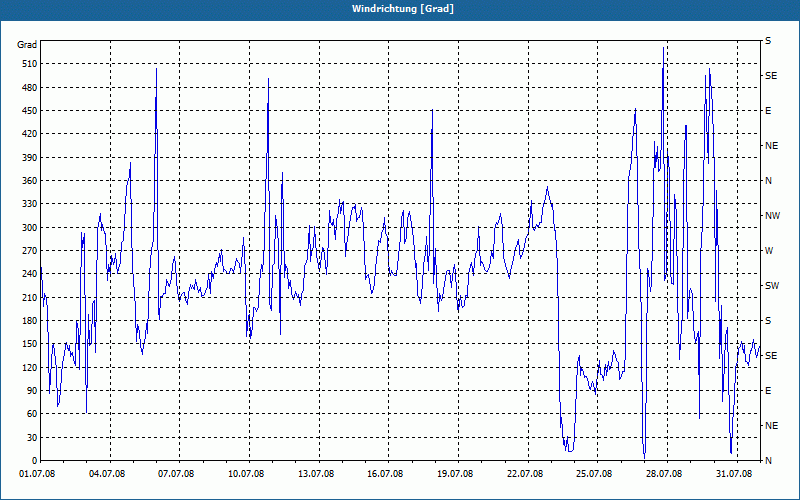The height and width of the screenshot is (500, 800).
Task: Pick the 180 y-axis tick label
Action: (30, 321)
